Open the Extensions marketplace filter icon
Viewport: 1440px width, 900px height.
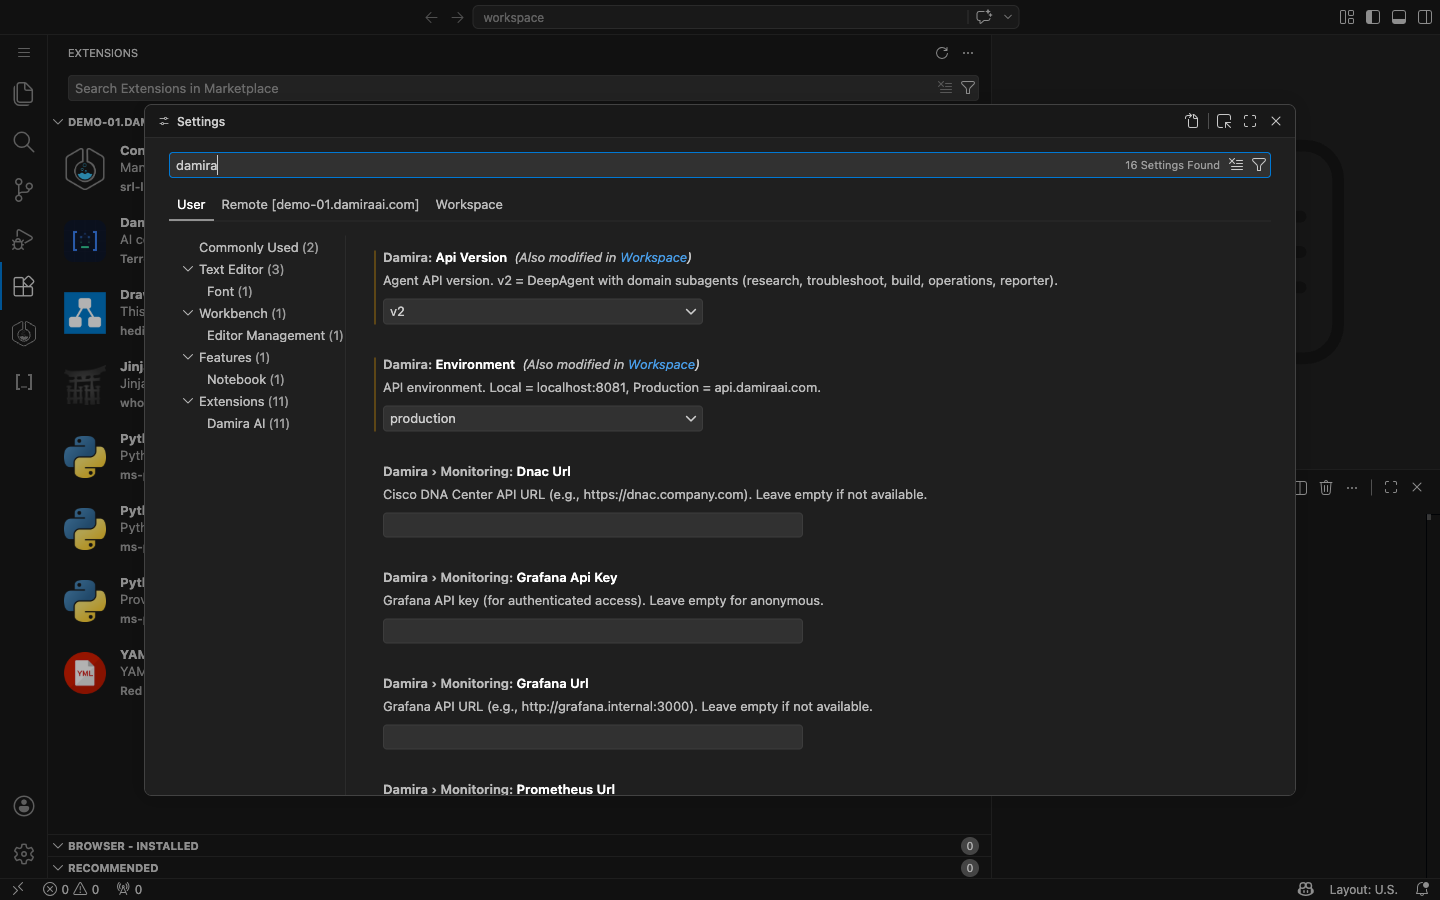tap(968, 88)
